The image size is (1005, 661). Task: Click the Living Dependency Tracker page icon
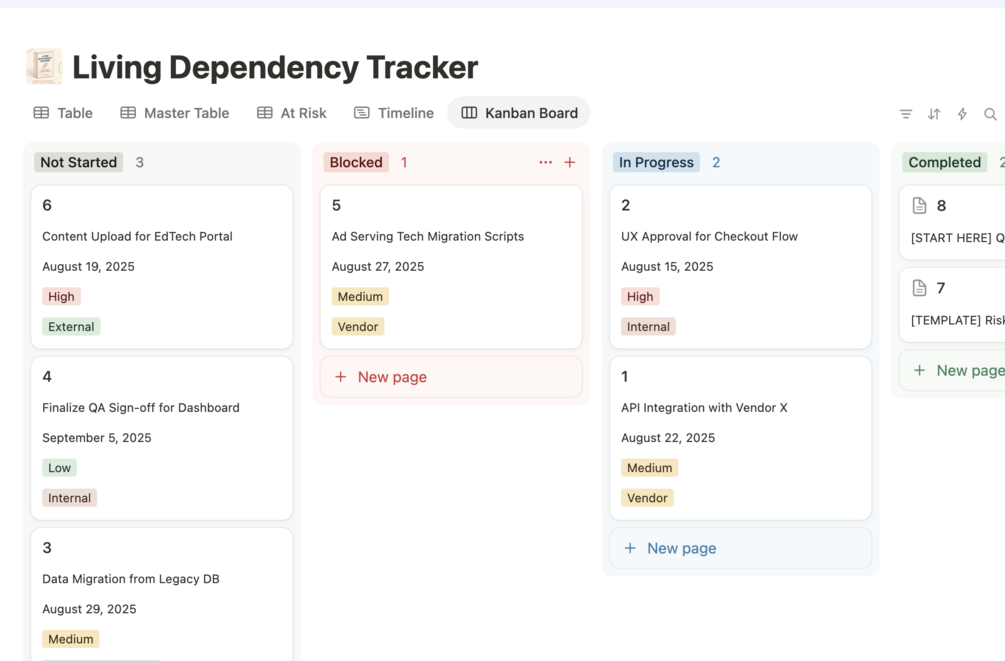(43, 67)
